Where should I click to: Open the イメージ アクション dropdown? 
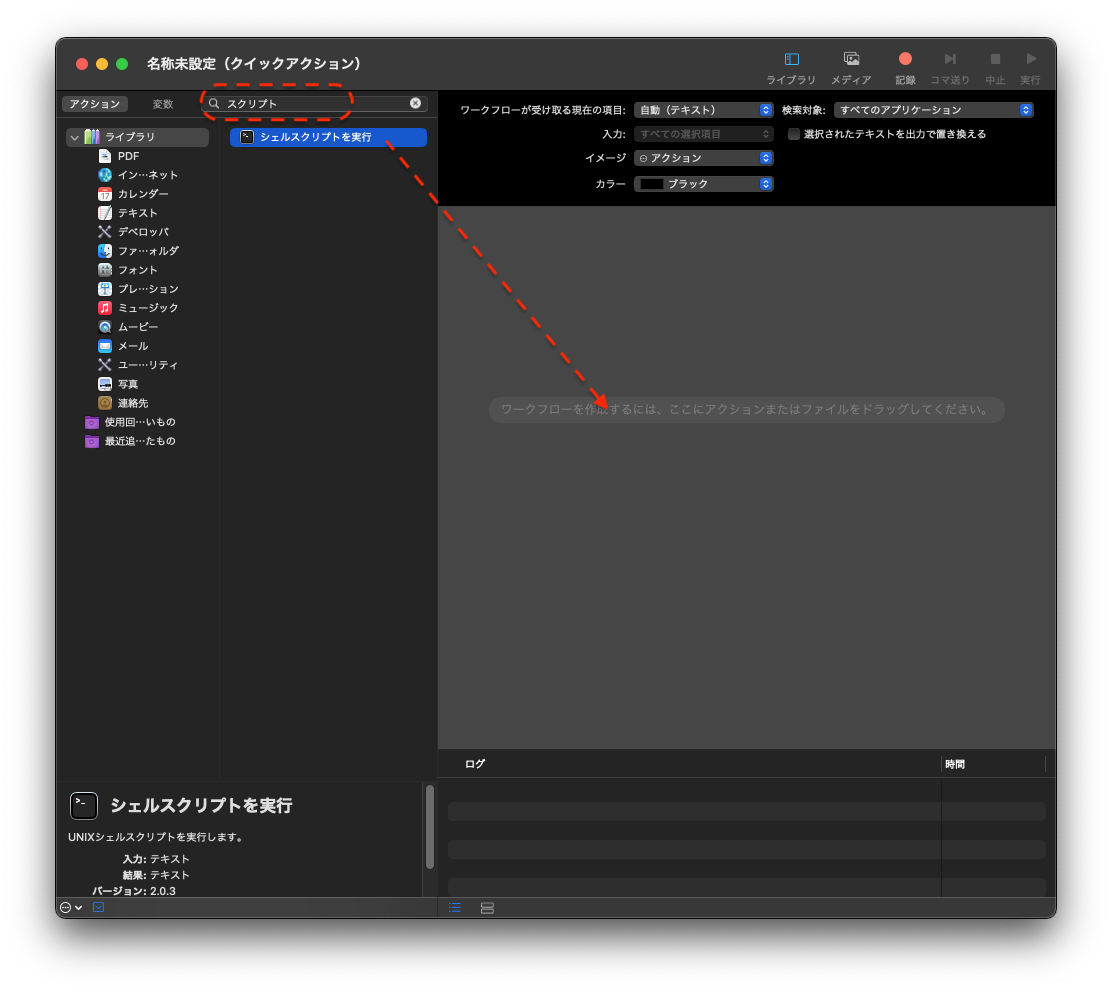pos(704,158)
